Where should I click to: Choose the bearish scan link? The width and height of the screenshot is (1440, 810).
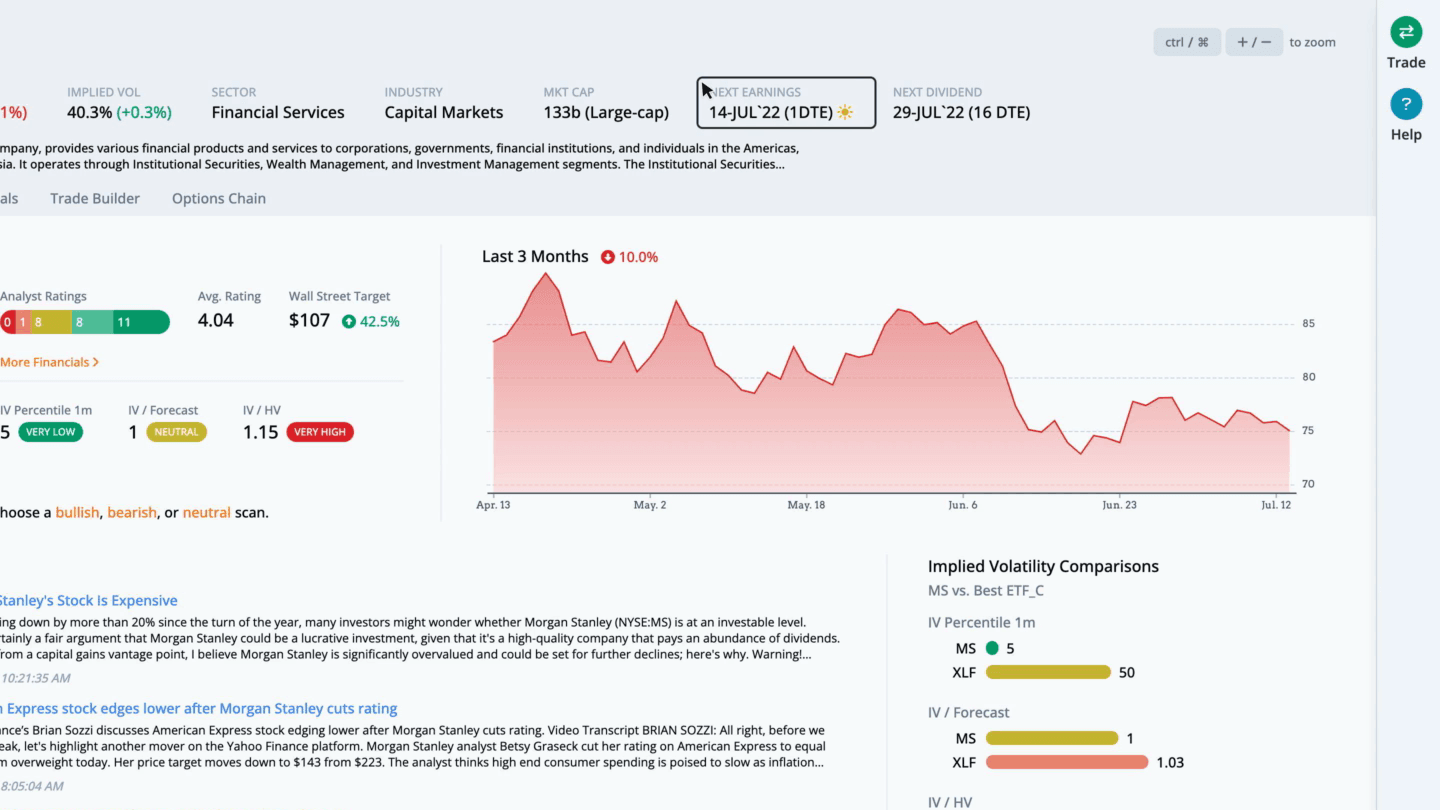tap(132, 512)
